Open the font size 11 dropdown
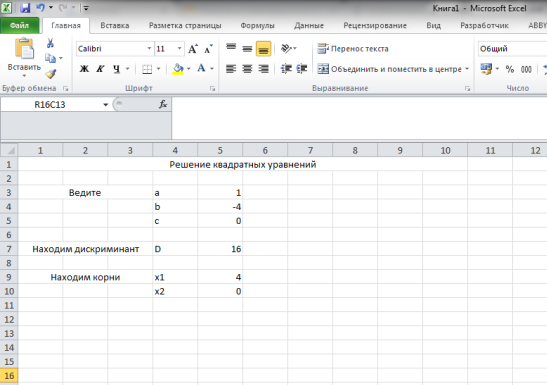This screenshot has width=547, height=385. coord(179,48)
